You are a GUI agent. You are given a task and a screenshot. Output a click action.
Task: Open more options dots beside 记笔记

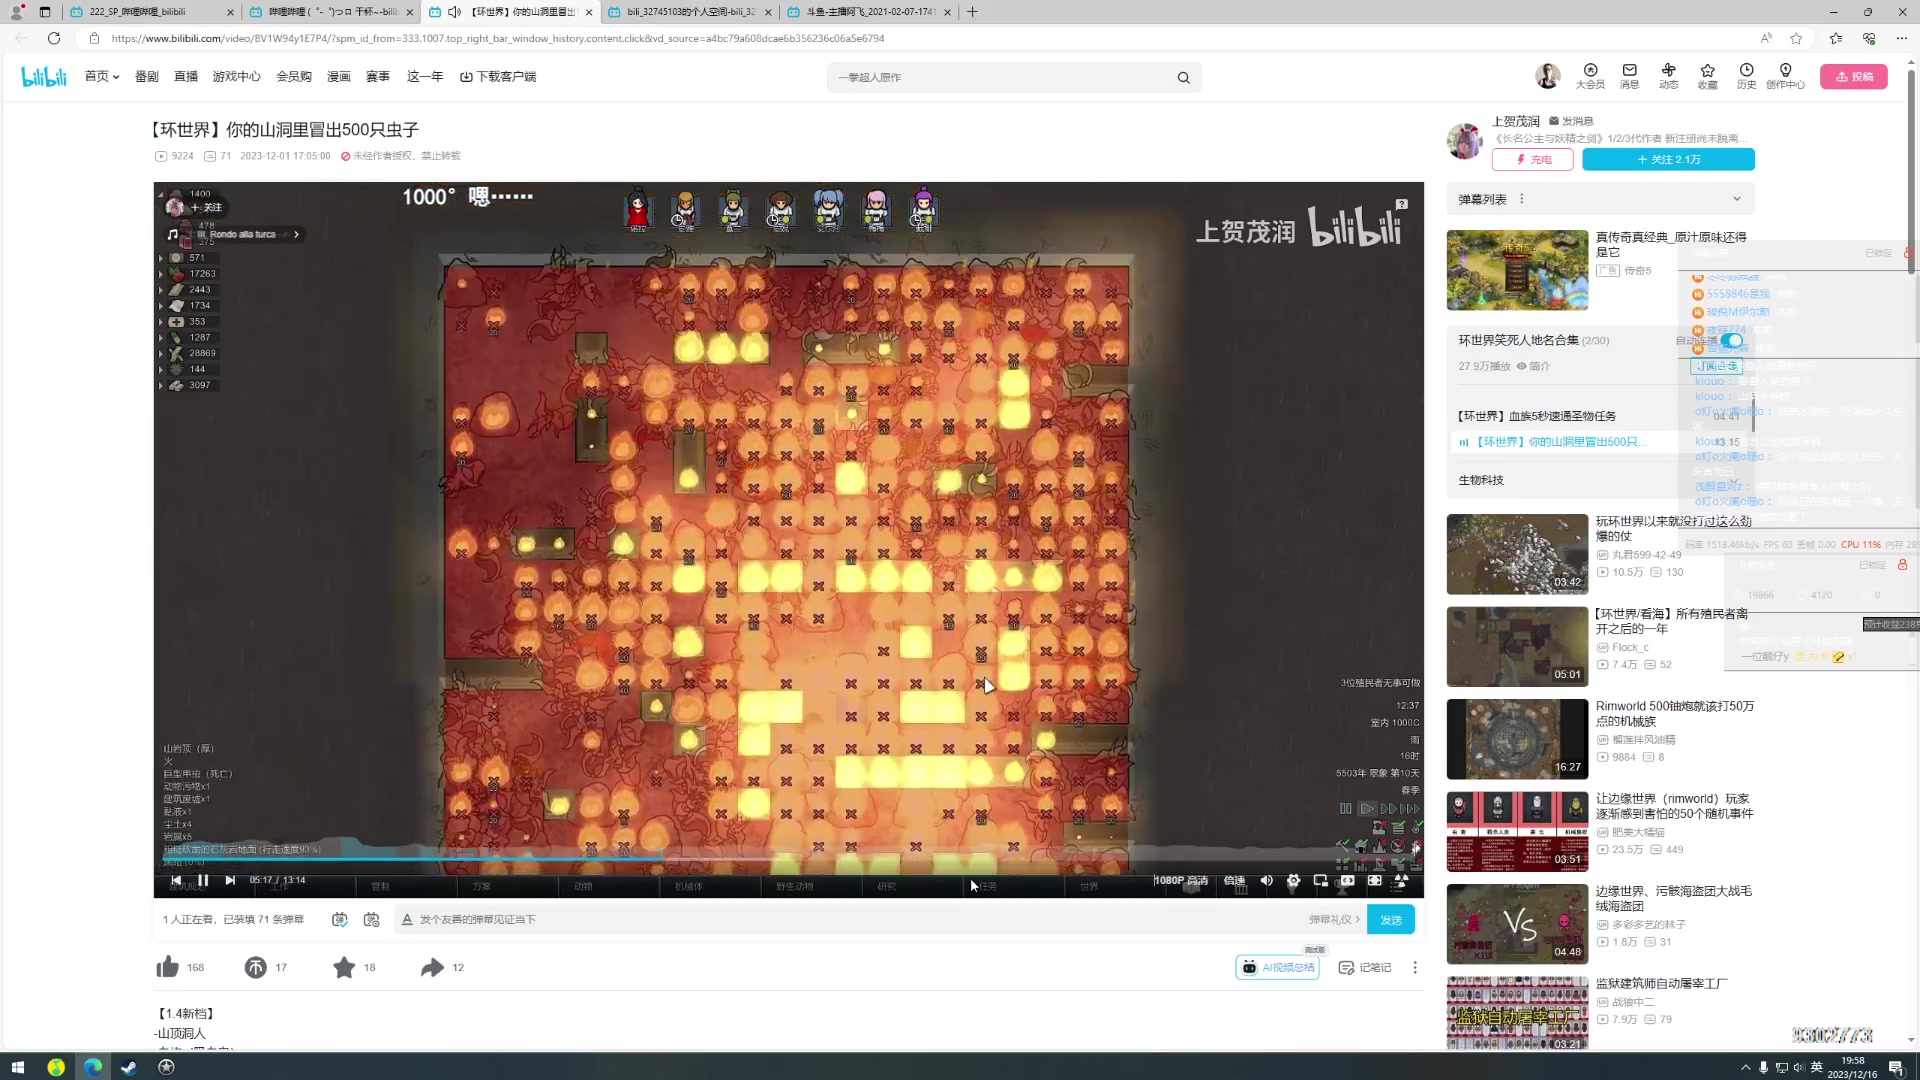pyautogui.click(x=1414, y=967)
